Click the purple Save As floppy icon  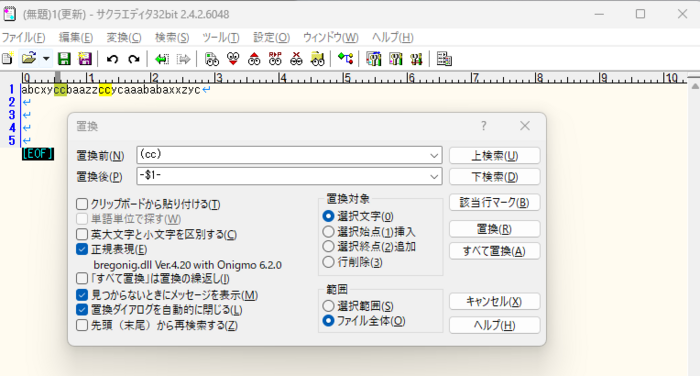[x=85, y=58]
